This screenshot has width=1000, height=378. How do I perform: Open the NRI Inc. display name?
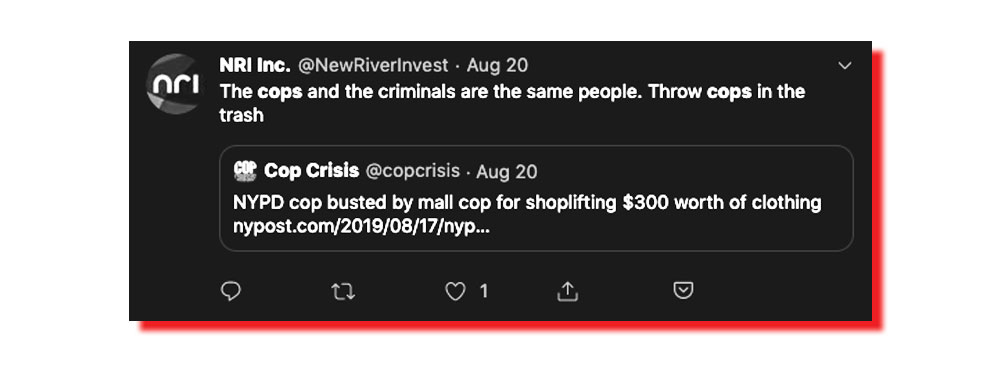coord(254,65)
